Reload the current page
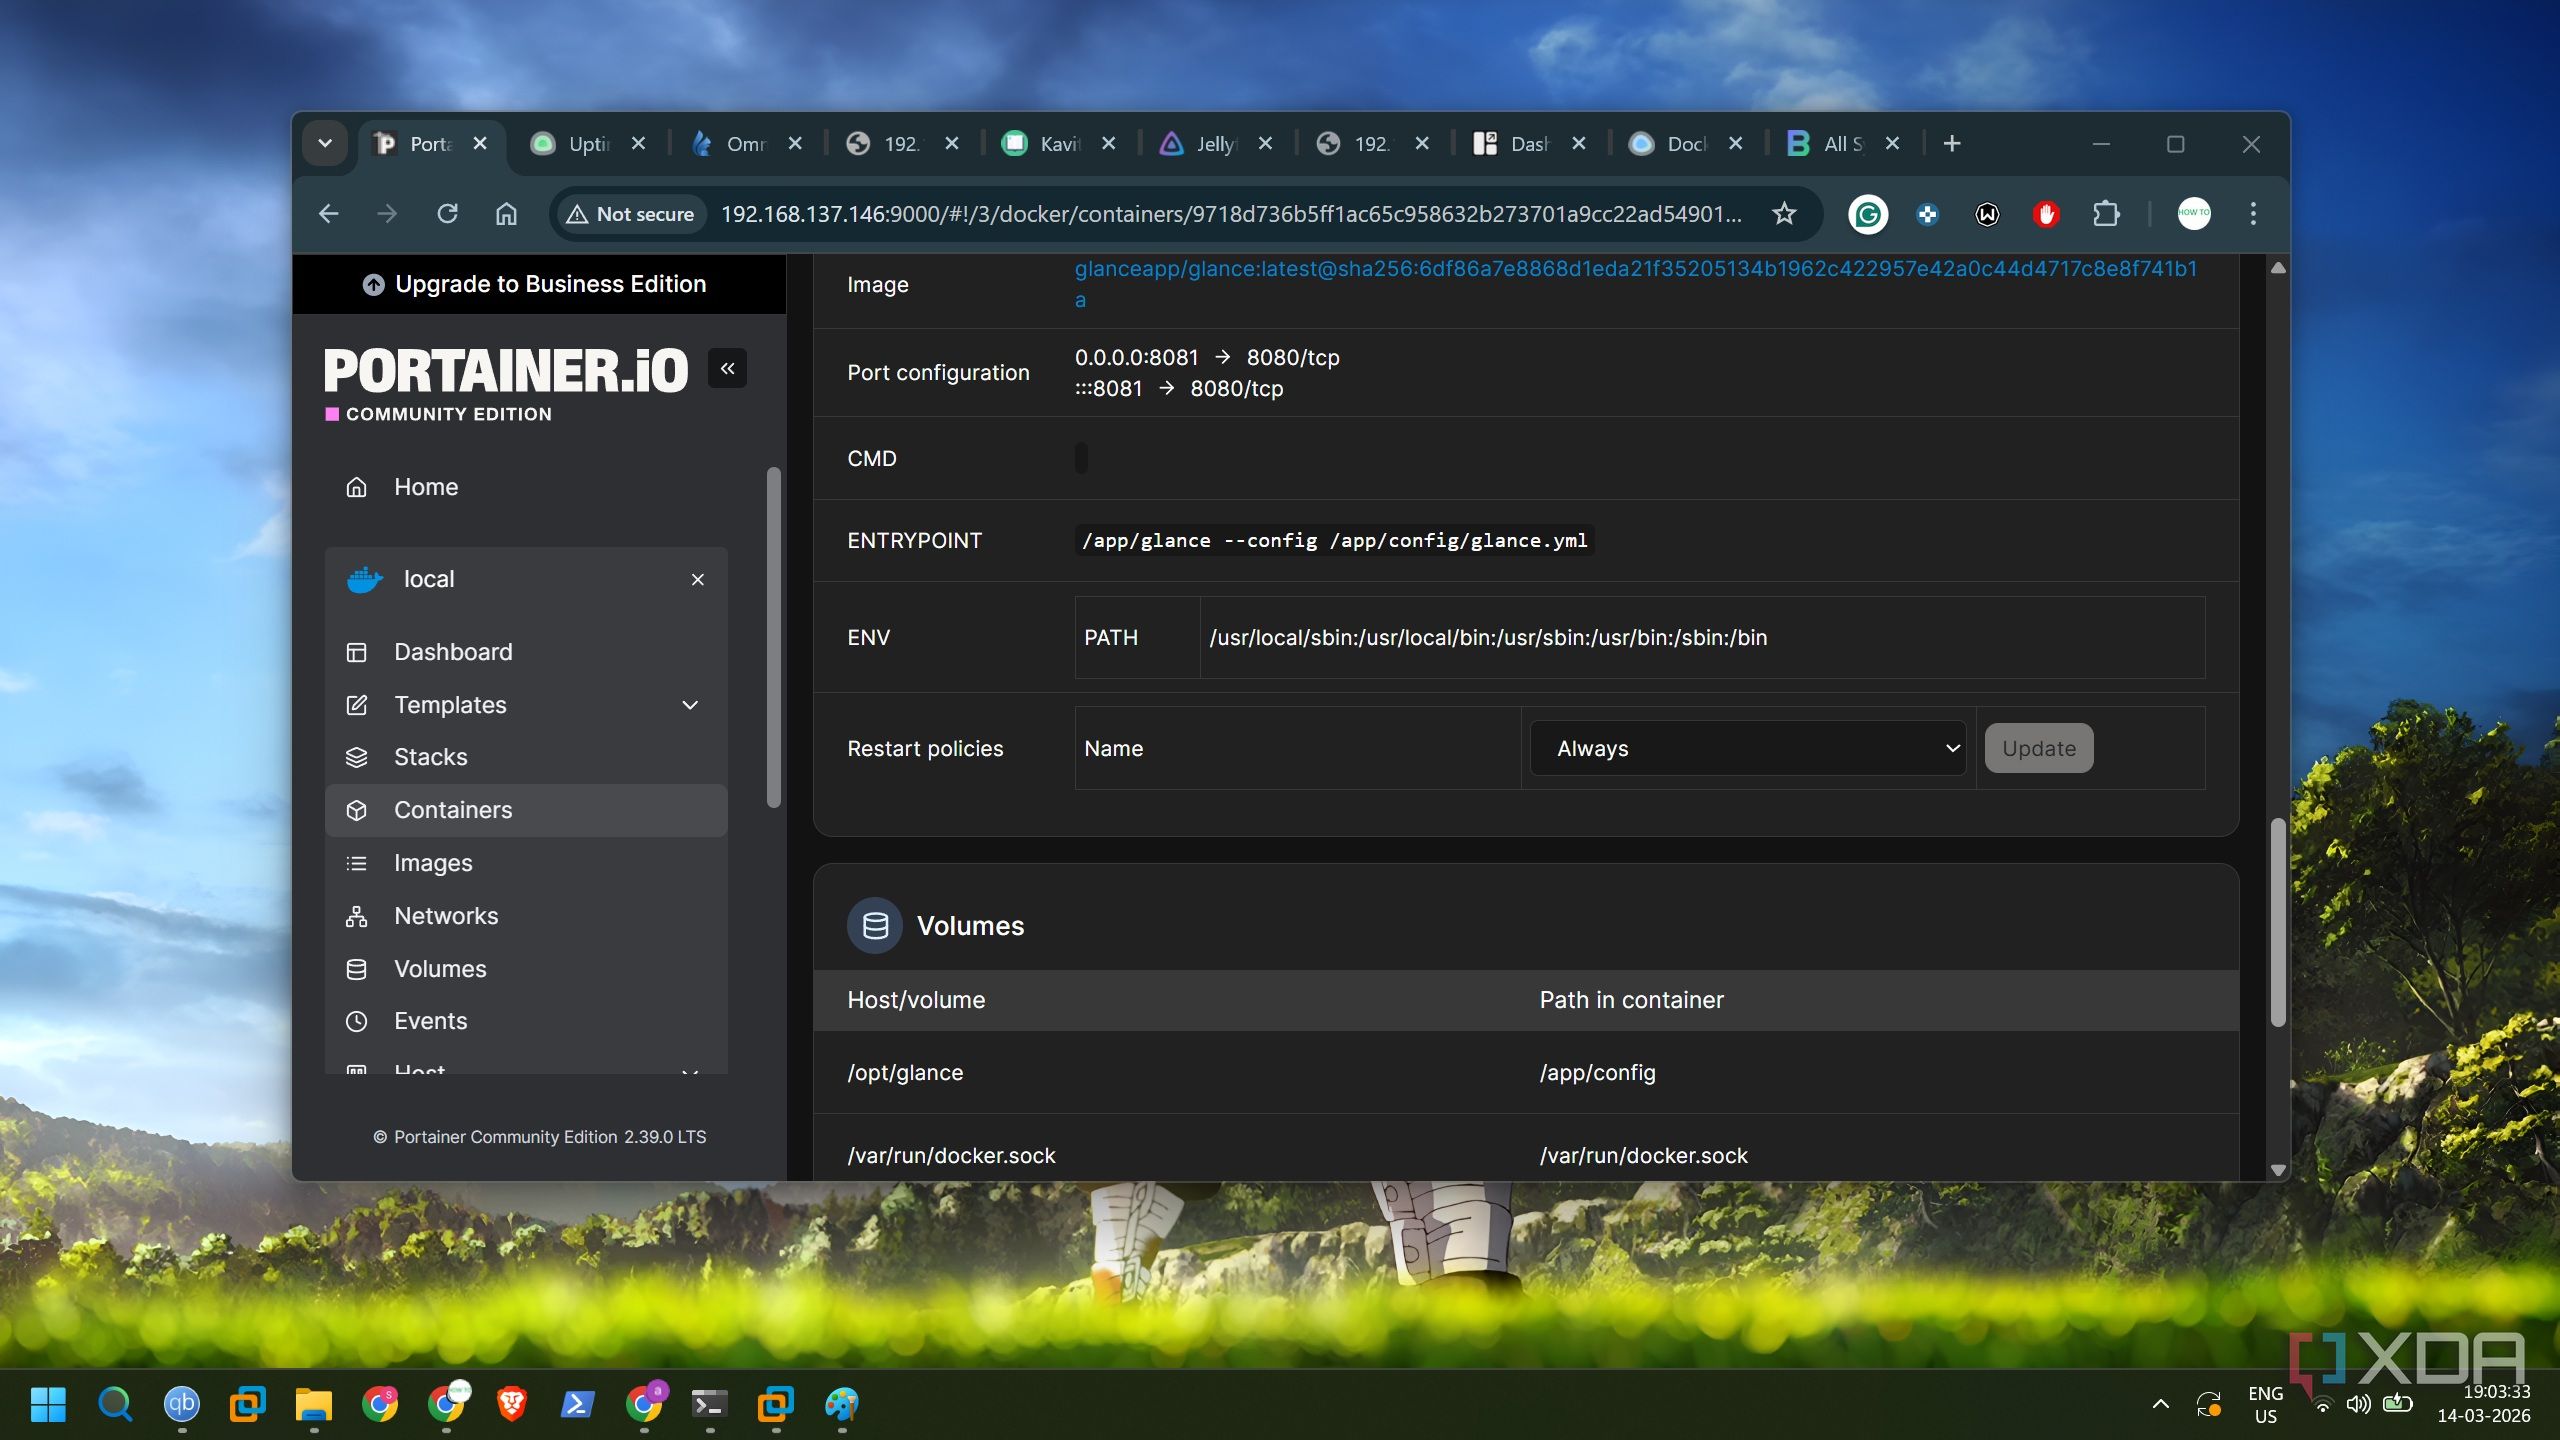This screenshot has height=1440, width=2560. coord(447,214)
